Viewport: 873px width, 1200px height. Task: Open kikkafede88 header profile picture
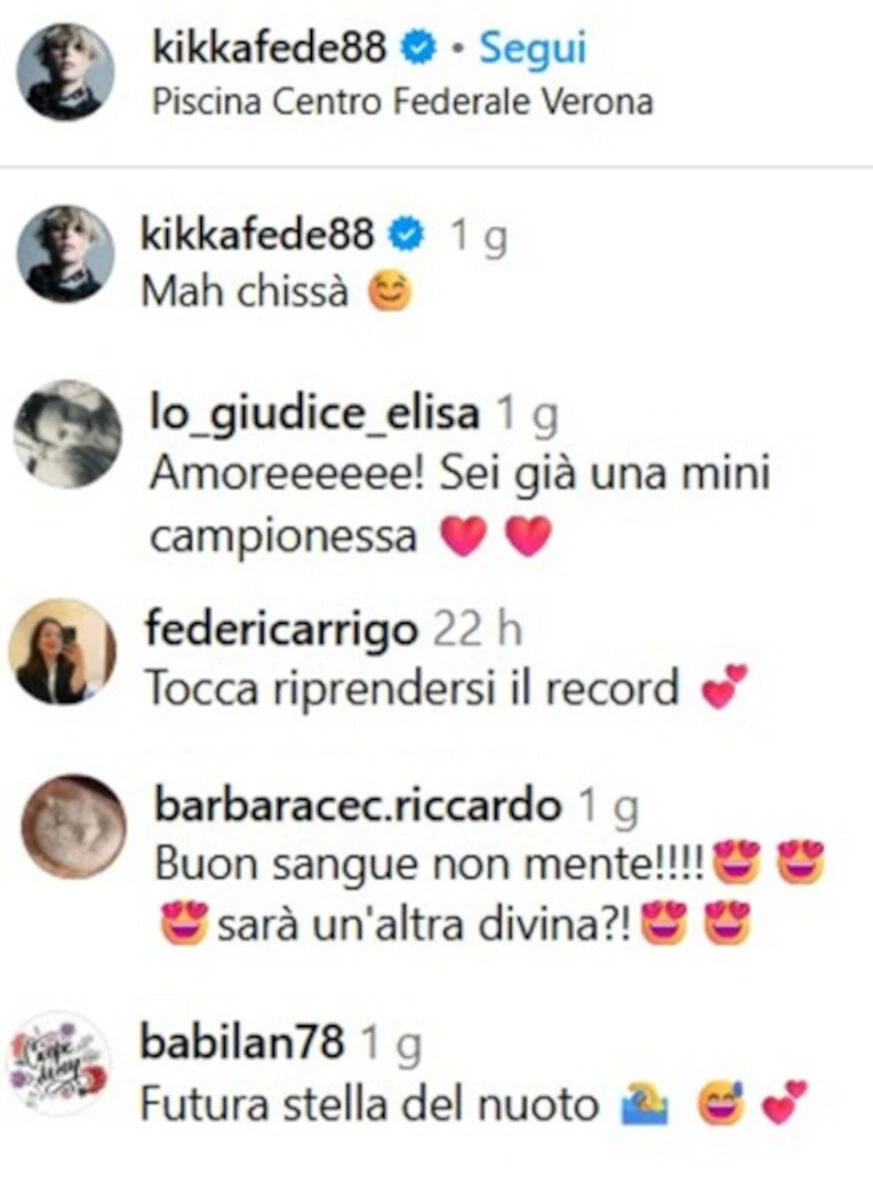tap(65, 72)
